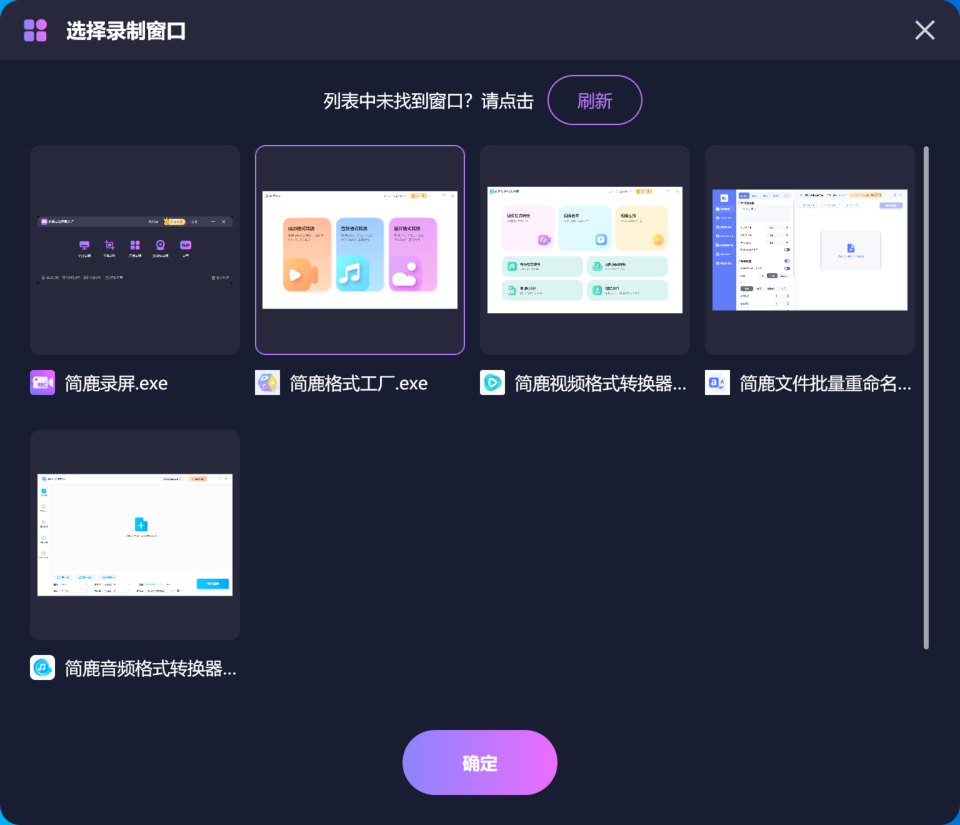Close the window picker dialog
The height and width of the screenshot is (825, 960).
click(x=924, y=30)
